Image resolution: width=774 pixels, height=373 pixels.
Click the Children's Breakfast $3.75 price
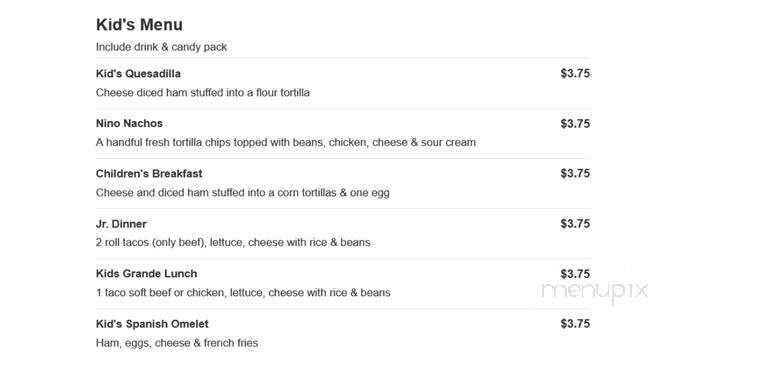click(x=575, y=174)
